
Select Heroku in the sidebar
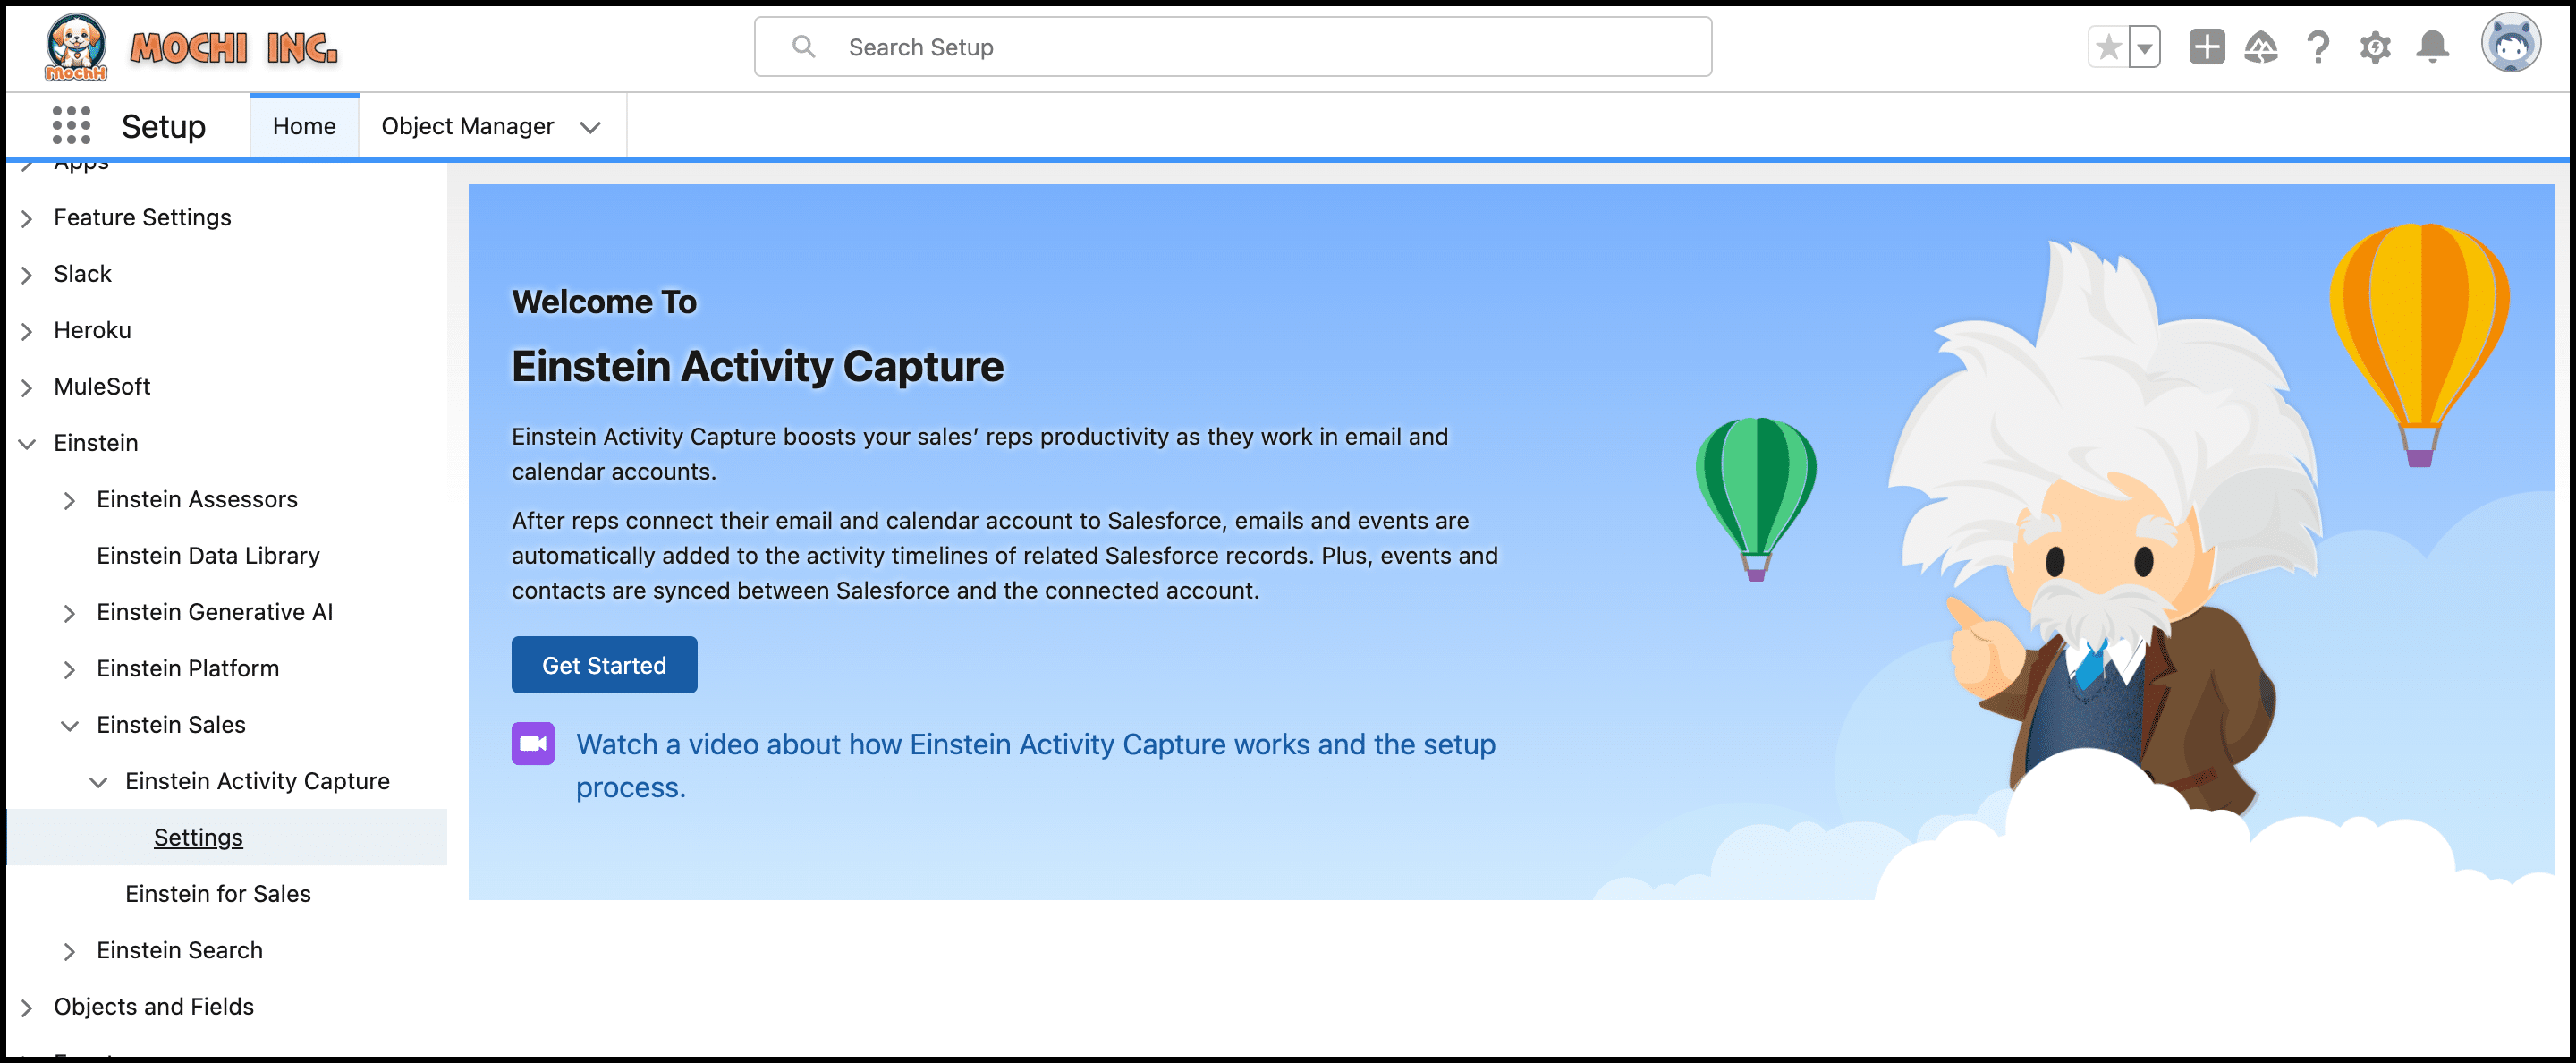[92, 330]
